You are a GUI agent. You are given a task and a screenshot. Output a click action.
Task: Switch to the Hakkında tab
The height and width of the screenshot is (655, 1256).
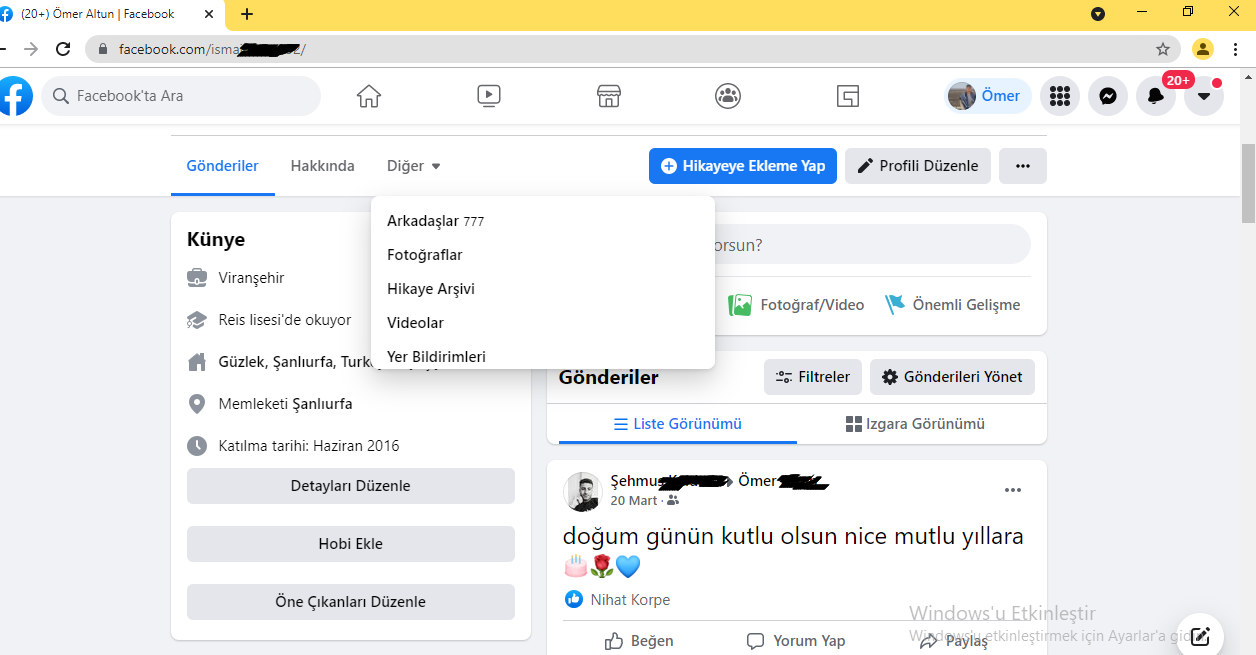[x=323, y=166]
